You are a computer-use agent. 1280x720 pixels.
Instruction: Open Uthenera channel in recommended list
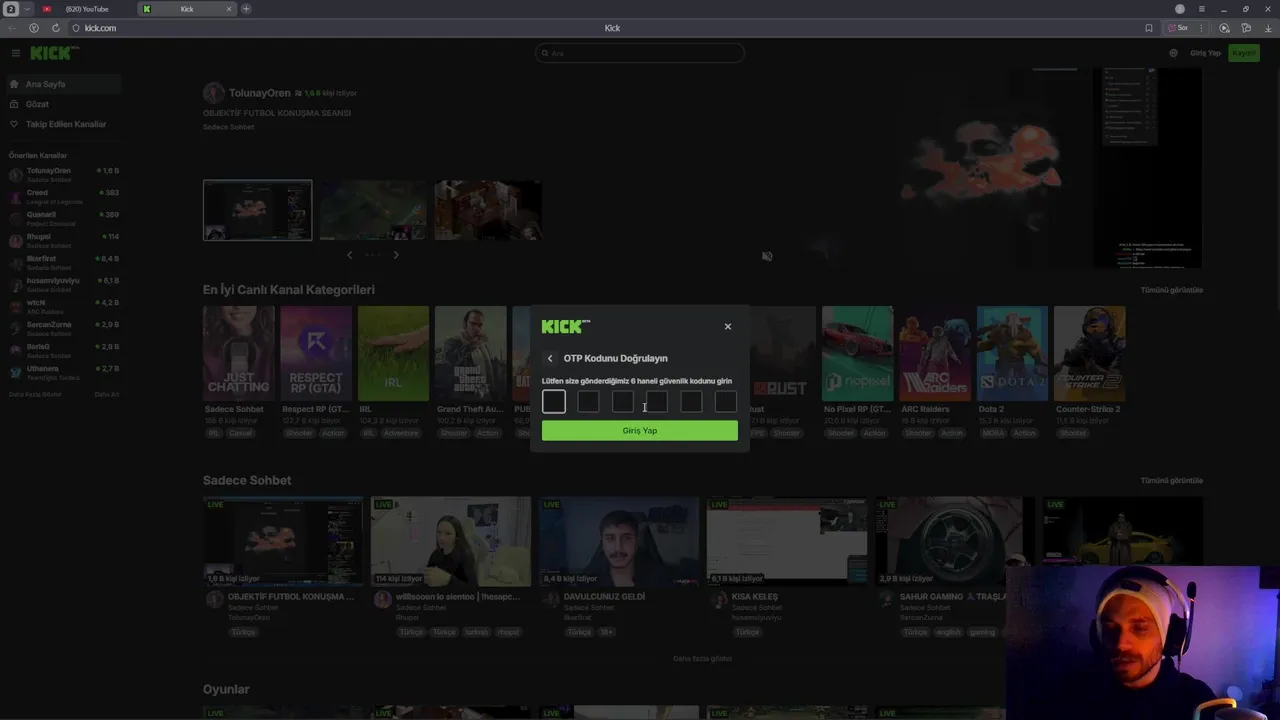pos(62,372)
